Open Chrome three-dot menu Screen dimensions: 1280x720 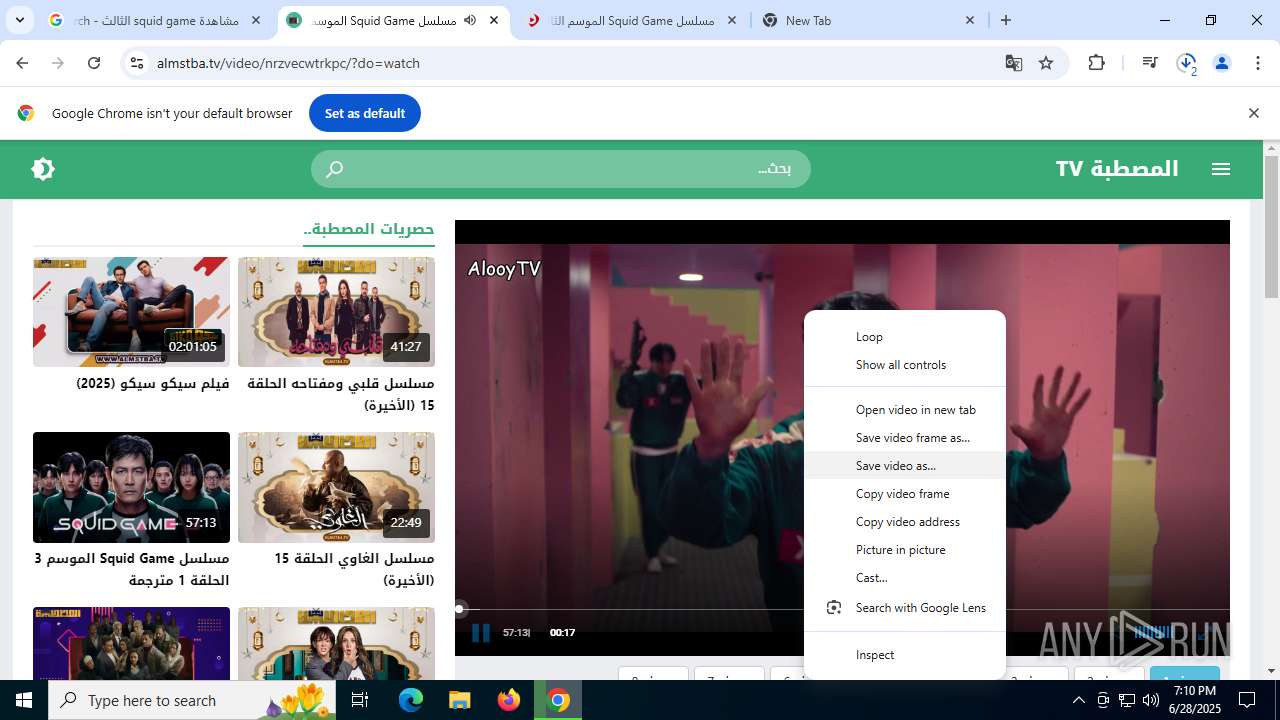point(1257,63)
